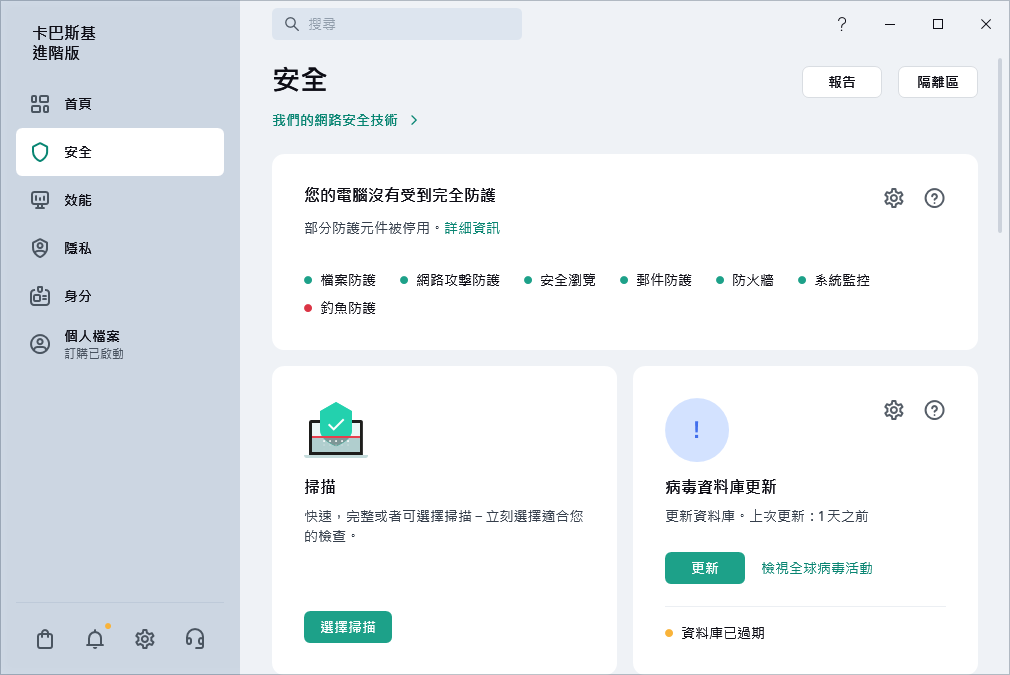The image size is (1010, 675).
Task: Open the 首頁 home icon in sidebar
Action: click(40, 104)
